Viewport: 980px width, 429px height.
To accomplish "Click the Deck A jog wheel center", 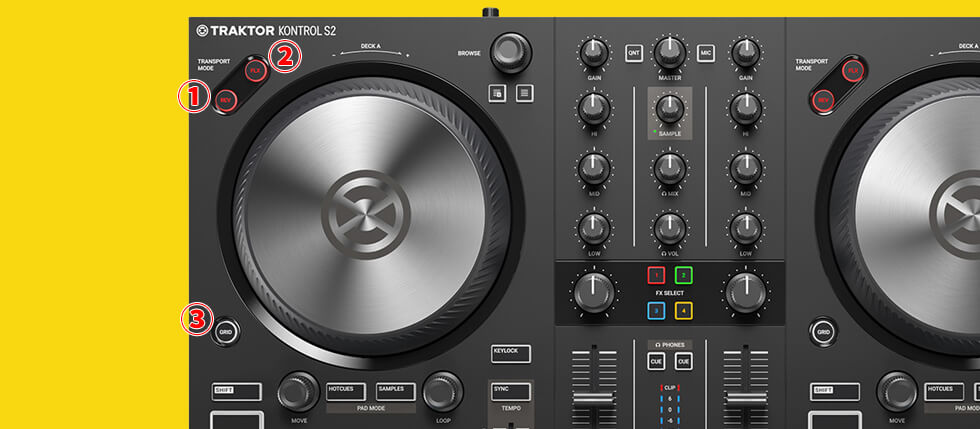I will tap(366, 214).
